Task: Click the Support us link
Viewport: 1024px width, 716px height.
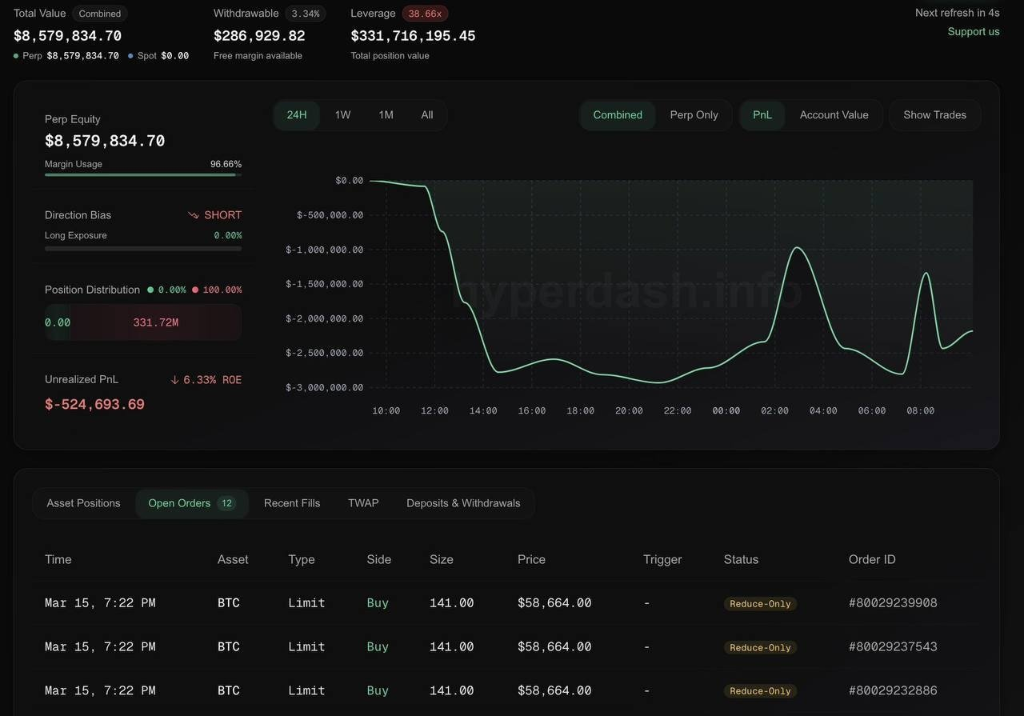Action: pyautogui.click(x=973, y=31)
